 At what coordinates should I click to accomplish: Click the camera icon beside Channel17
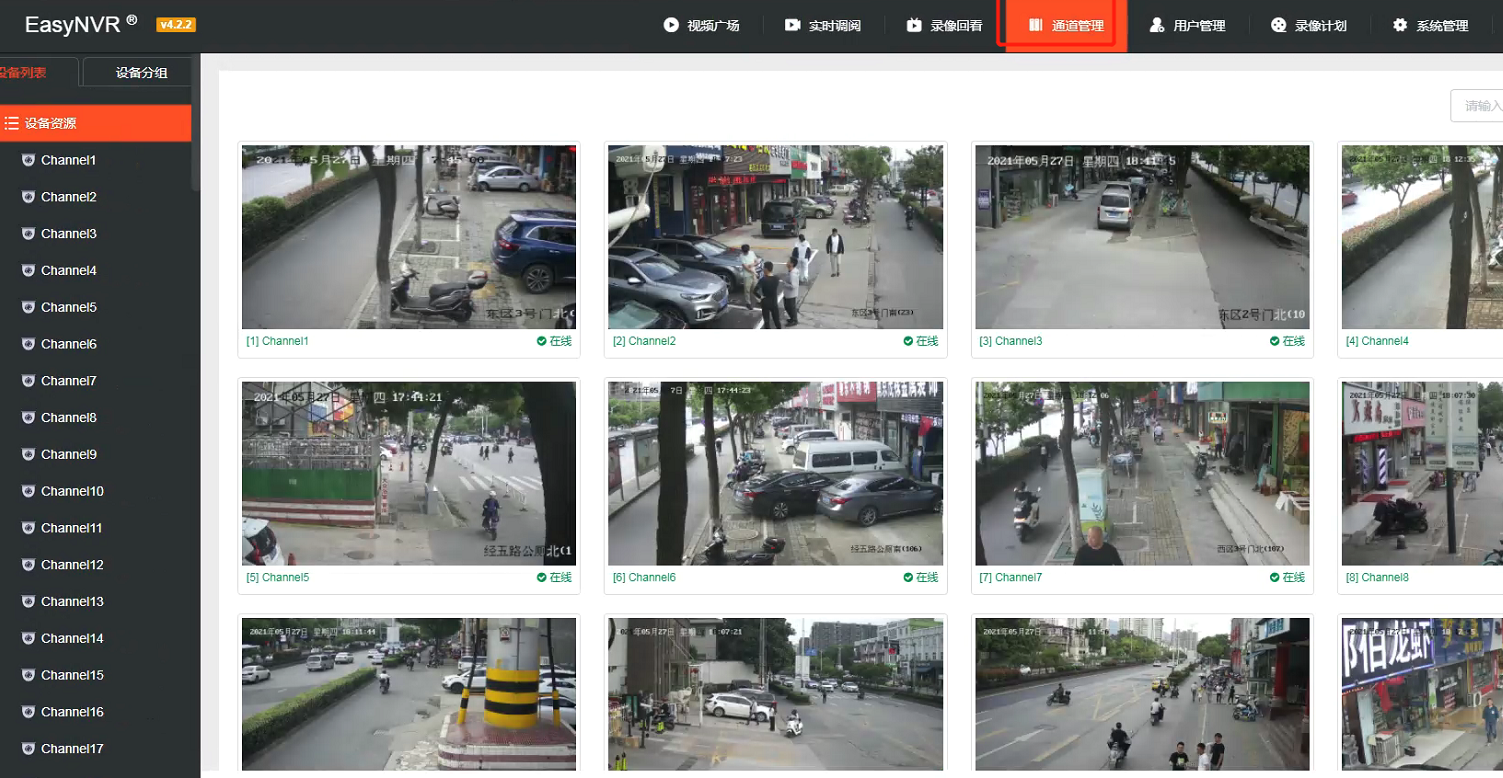point(28,749)
